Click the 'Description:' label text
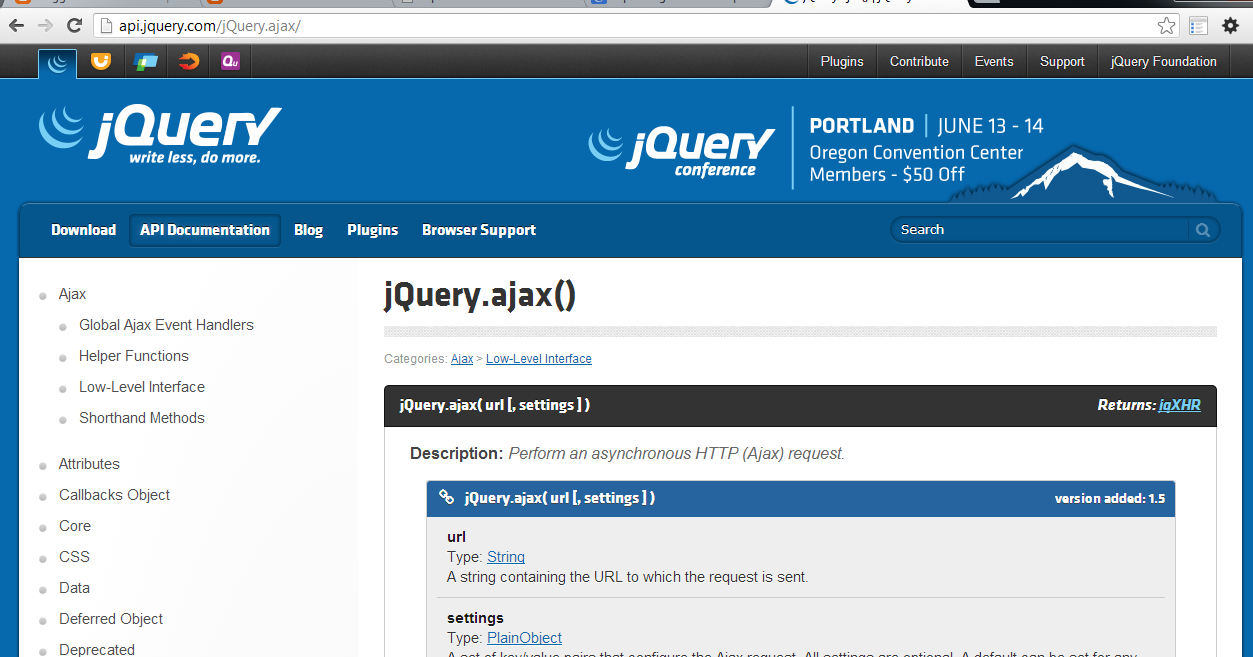The height and width of the screenshot is (657, 1253). click(x=457, y=454)
